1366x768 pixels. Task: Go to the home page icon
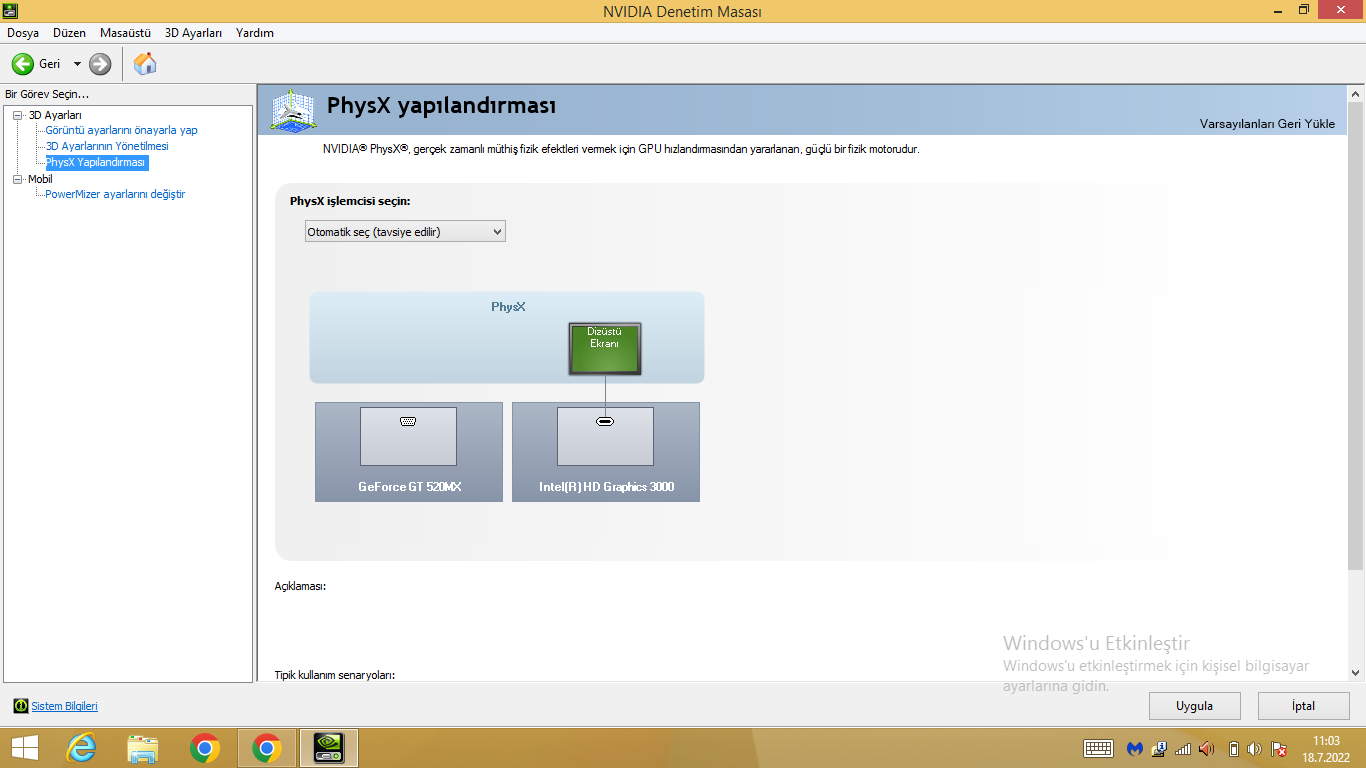pyautogui.click(x=145, y=64)
